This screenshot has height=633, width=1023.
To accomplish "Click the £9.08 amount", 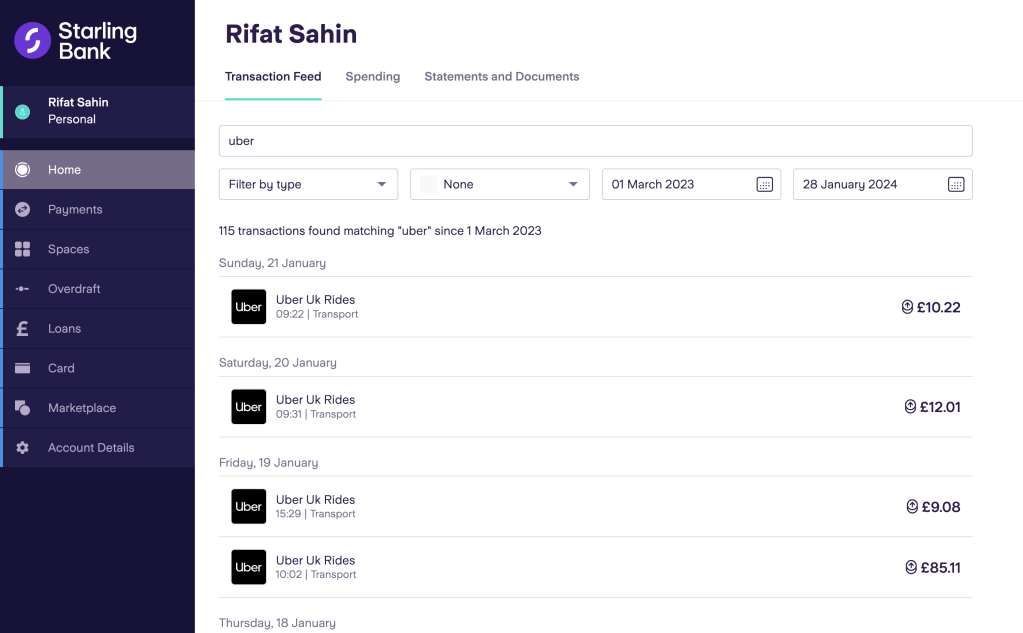I will tap(941, 507).
